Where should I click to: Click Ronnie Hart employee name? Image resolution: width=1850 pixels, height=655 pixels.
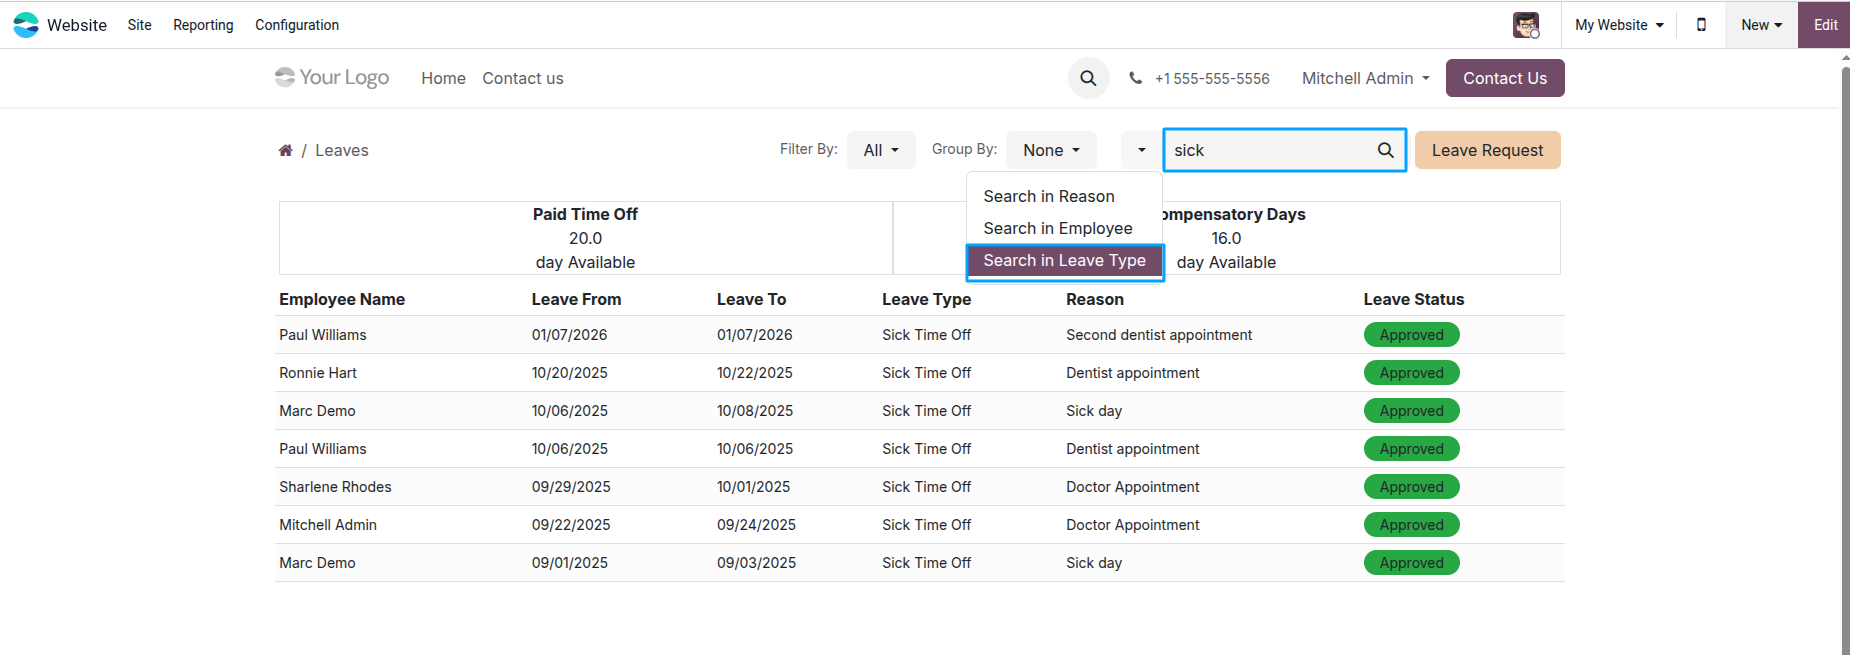(x=318, y=373)
